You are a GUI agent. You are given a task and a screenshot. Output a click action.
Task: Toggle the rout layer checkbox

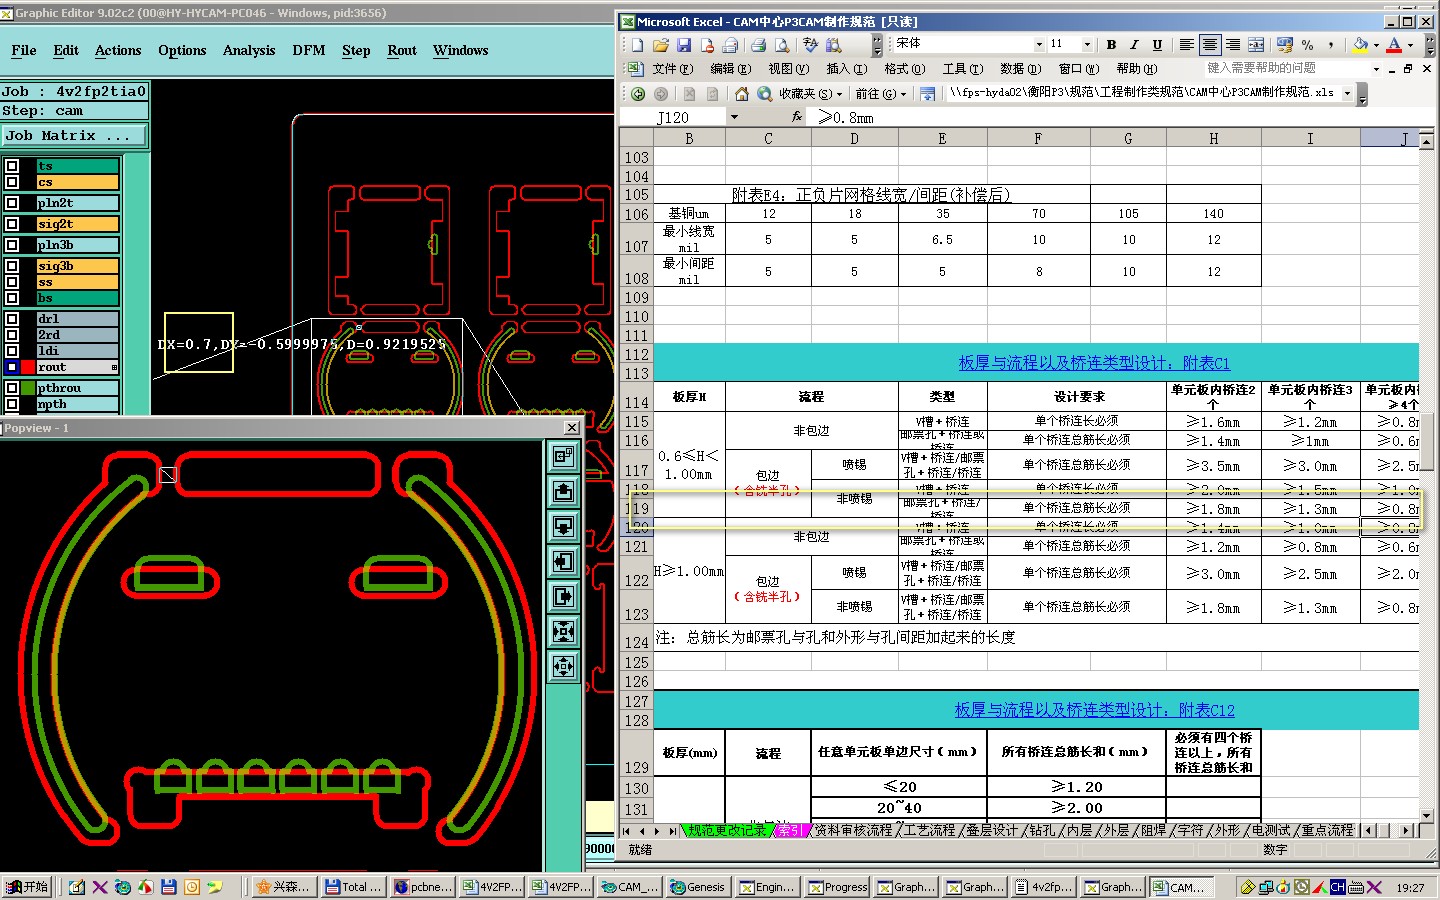coord(12,367)
